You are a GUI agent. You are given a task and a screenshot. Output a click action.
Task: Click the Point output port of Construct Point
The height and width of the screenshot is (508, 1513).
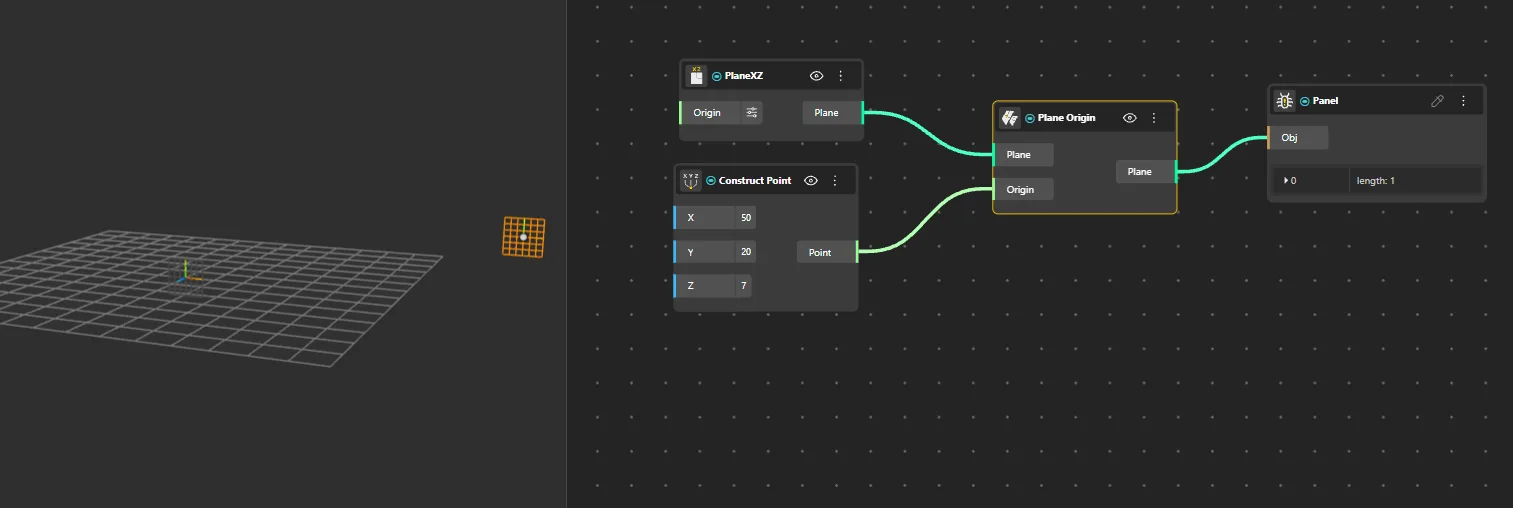point(828,252)
